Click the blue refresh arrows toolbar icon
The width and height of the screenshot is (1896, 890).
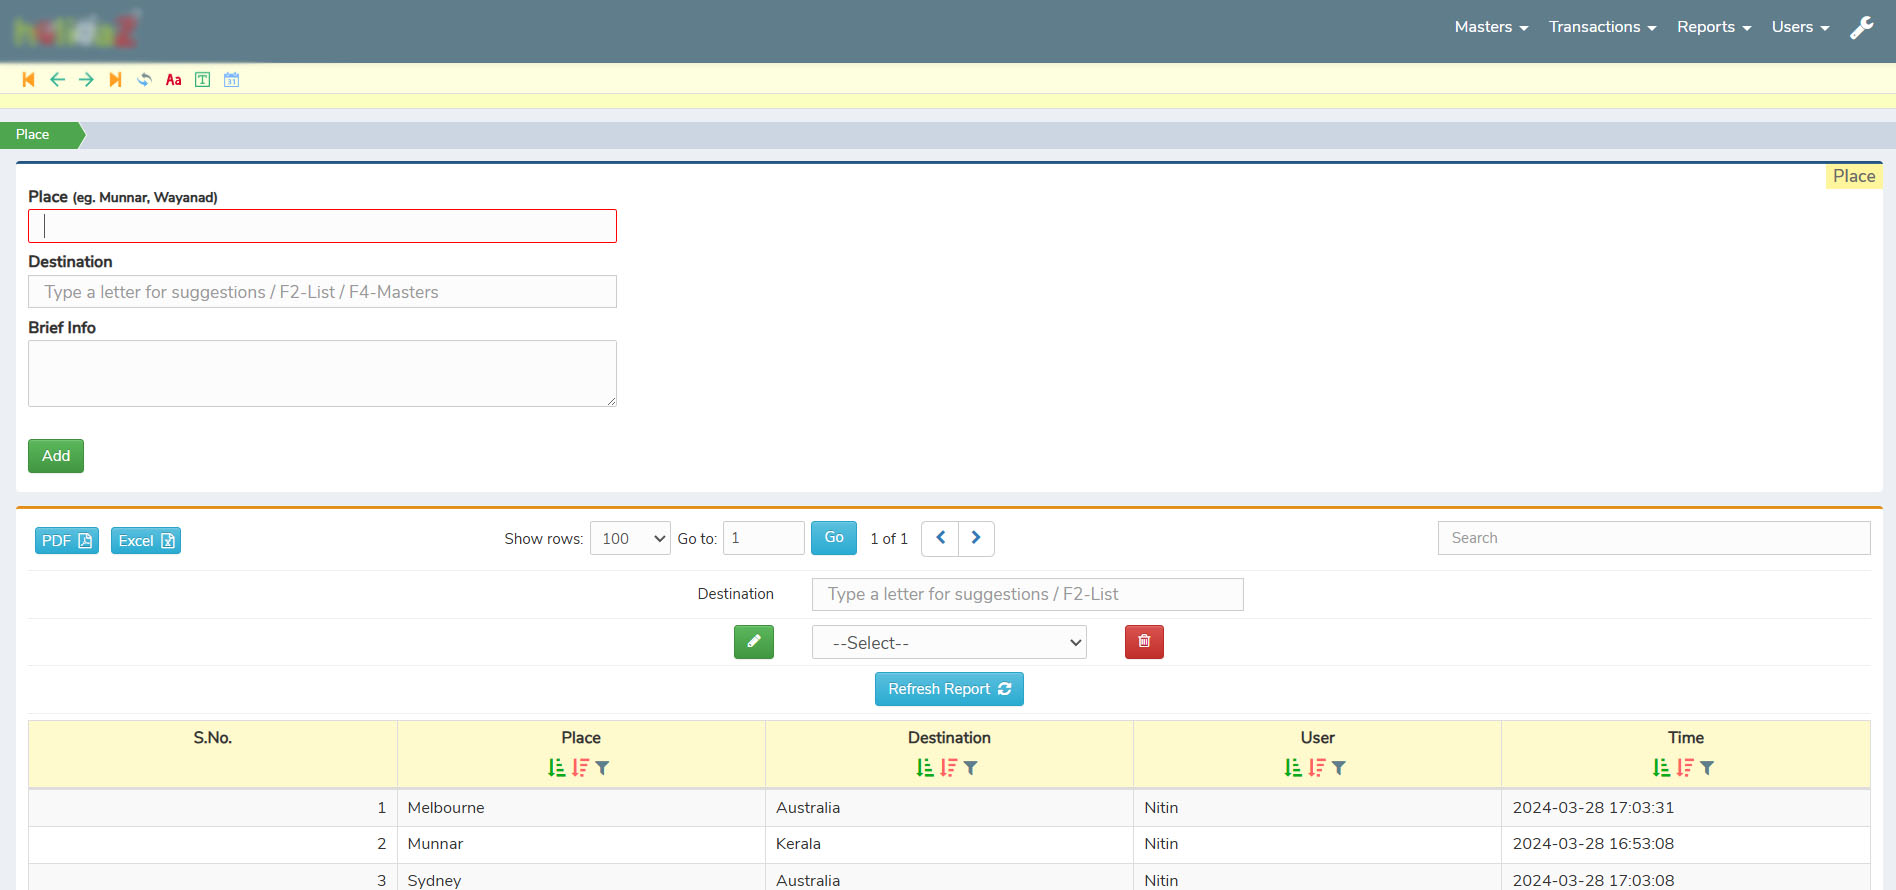click(x=144, y=80)
